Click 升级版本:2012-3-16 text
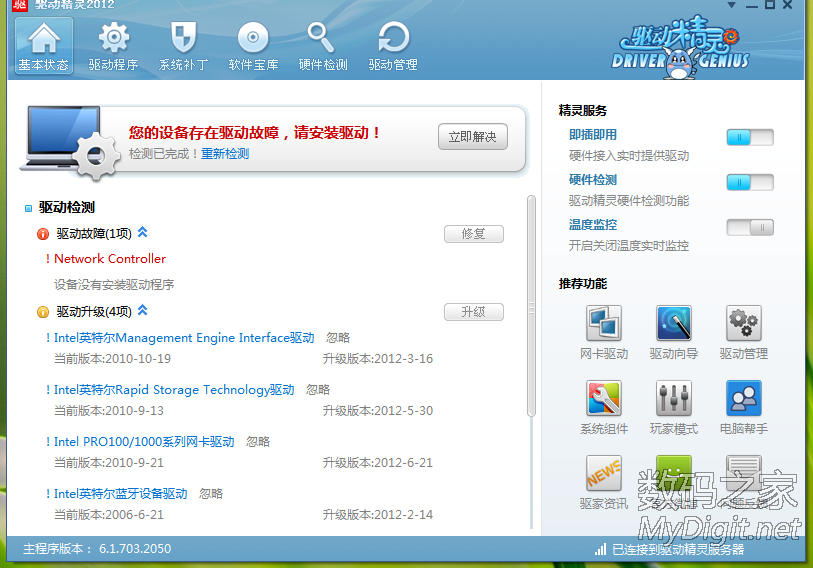Image resolution: width=813 pixels, height=568 pixels. point(377,359)
